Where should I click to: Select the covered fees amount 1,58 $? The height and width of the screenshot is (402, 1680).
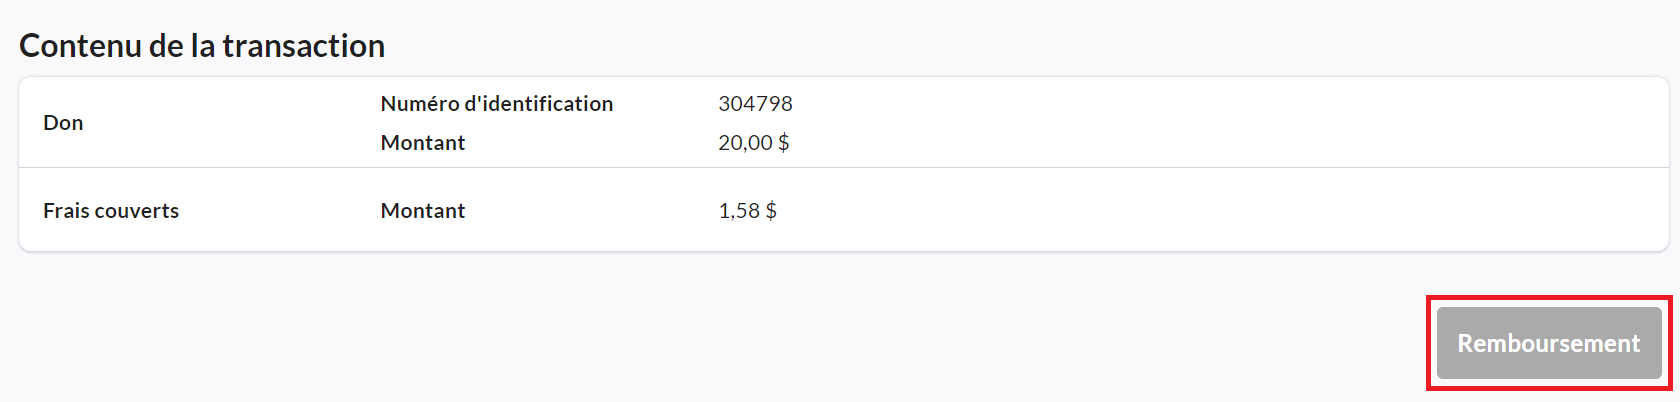point(747,211)
